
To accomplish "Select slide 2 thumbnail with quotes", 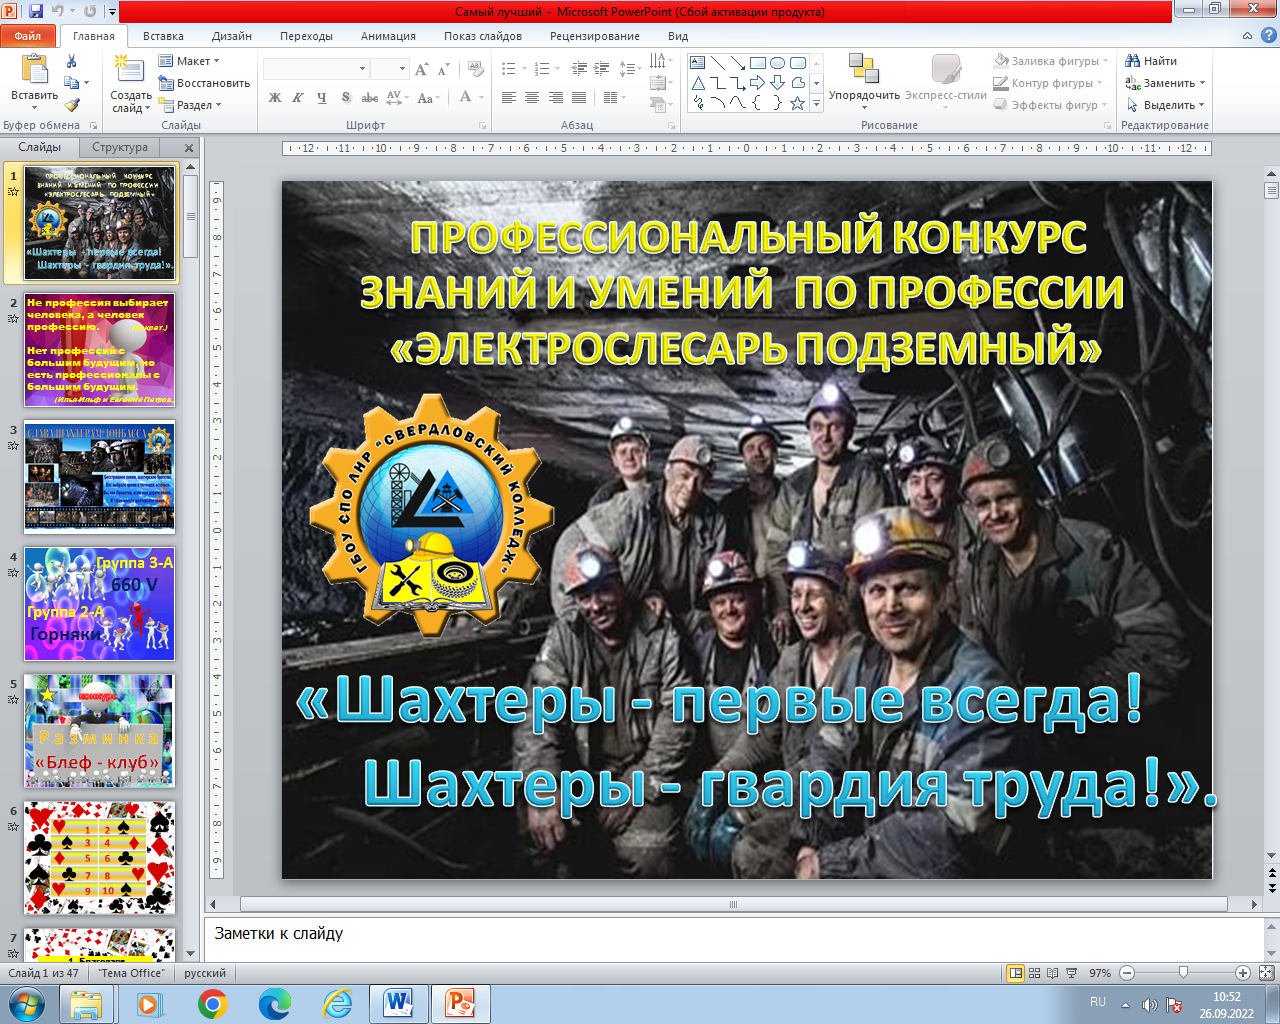I will 100,350.
